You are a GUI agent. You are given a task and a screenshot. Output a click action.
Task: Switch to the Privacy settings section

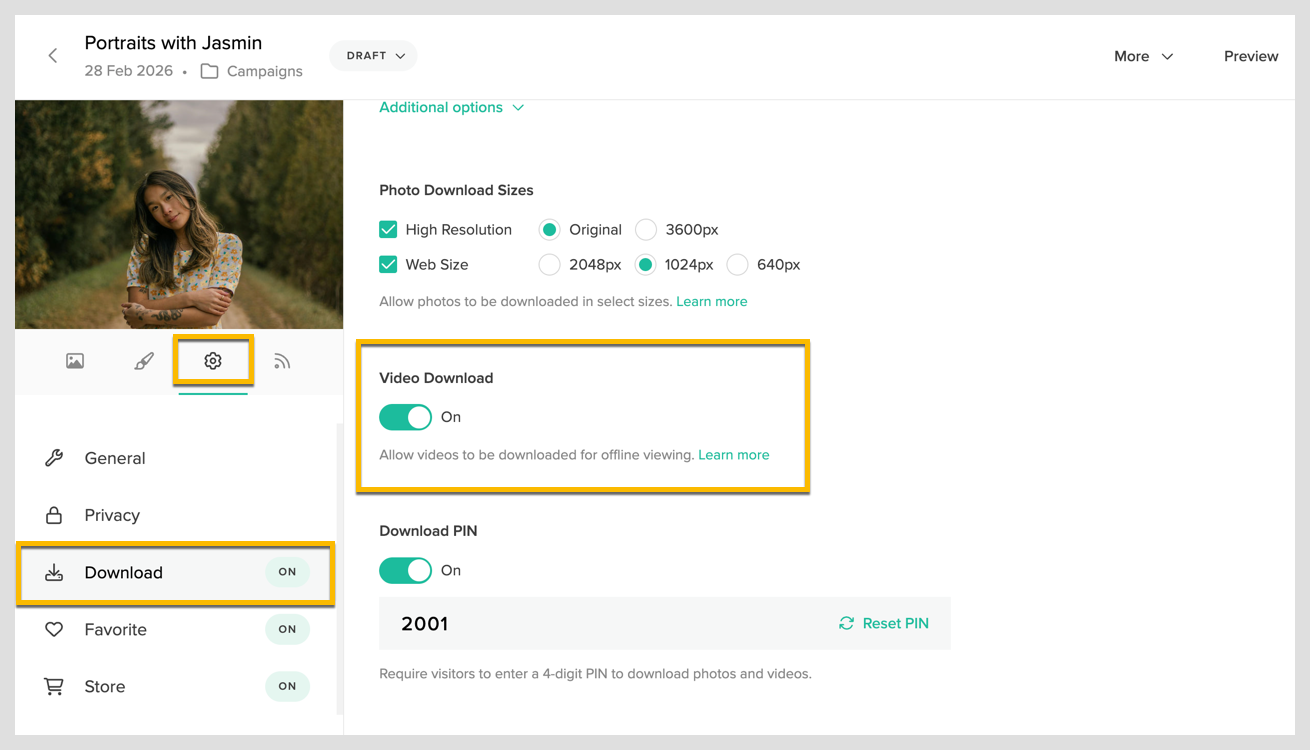click(x=113, y=515)
